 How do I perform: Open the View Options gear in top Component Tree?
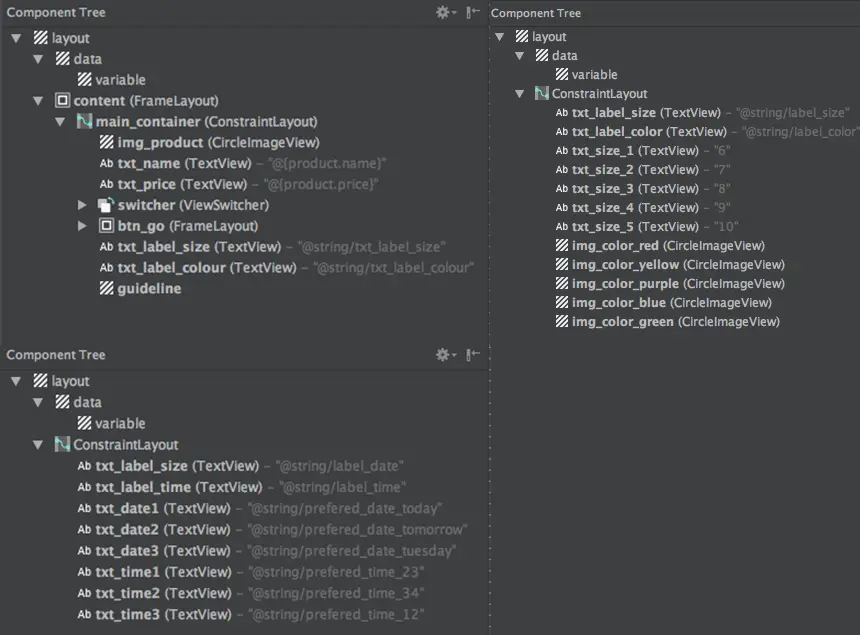(440, 12)
